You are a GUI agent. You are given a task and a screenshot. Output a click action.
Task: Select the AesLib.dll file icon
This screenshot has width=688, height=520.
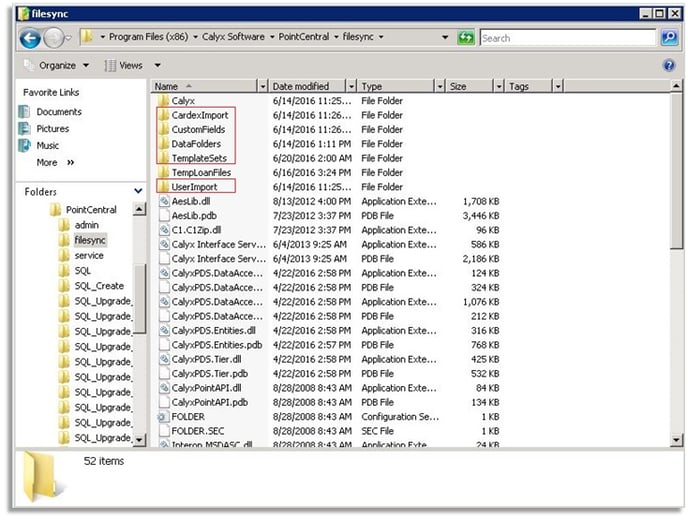164,201
